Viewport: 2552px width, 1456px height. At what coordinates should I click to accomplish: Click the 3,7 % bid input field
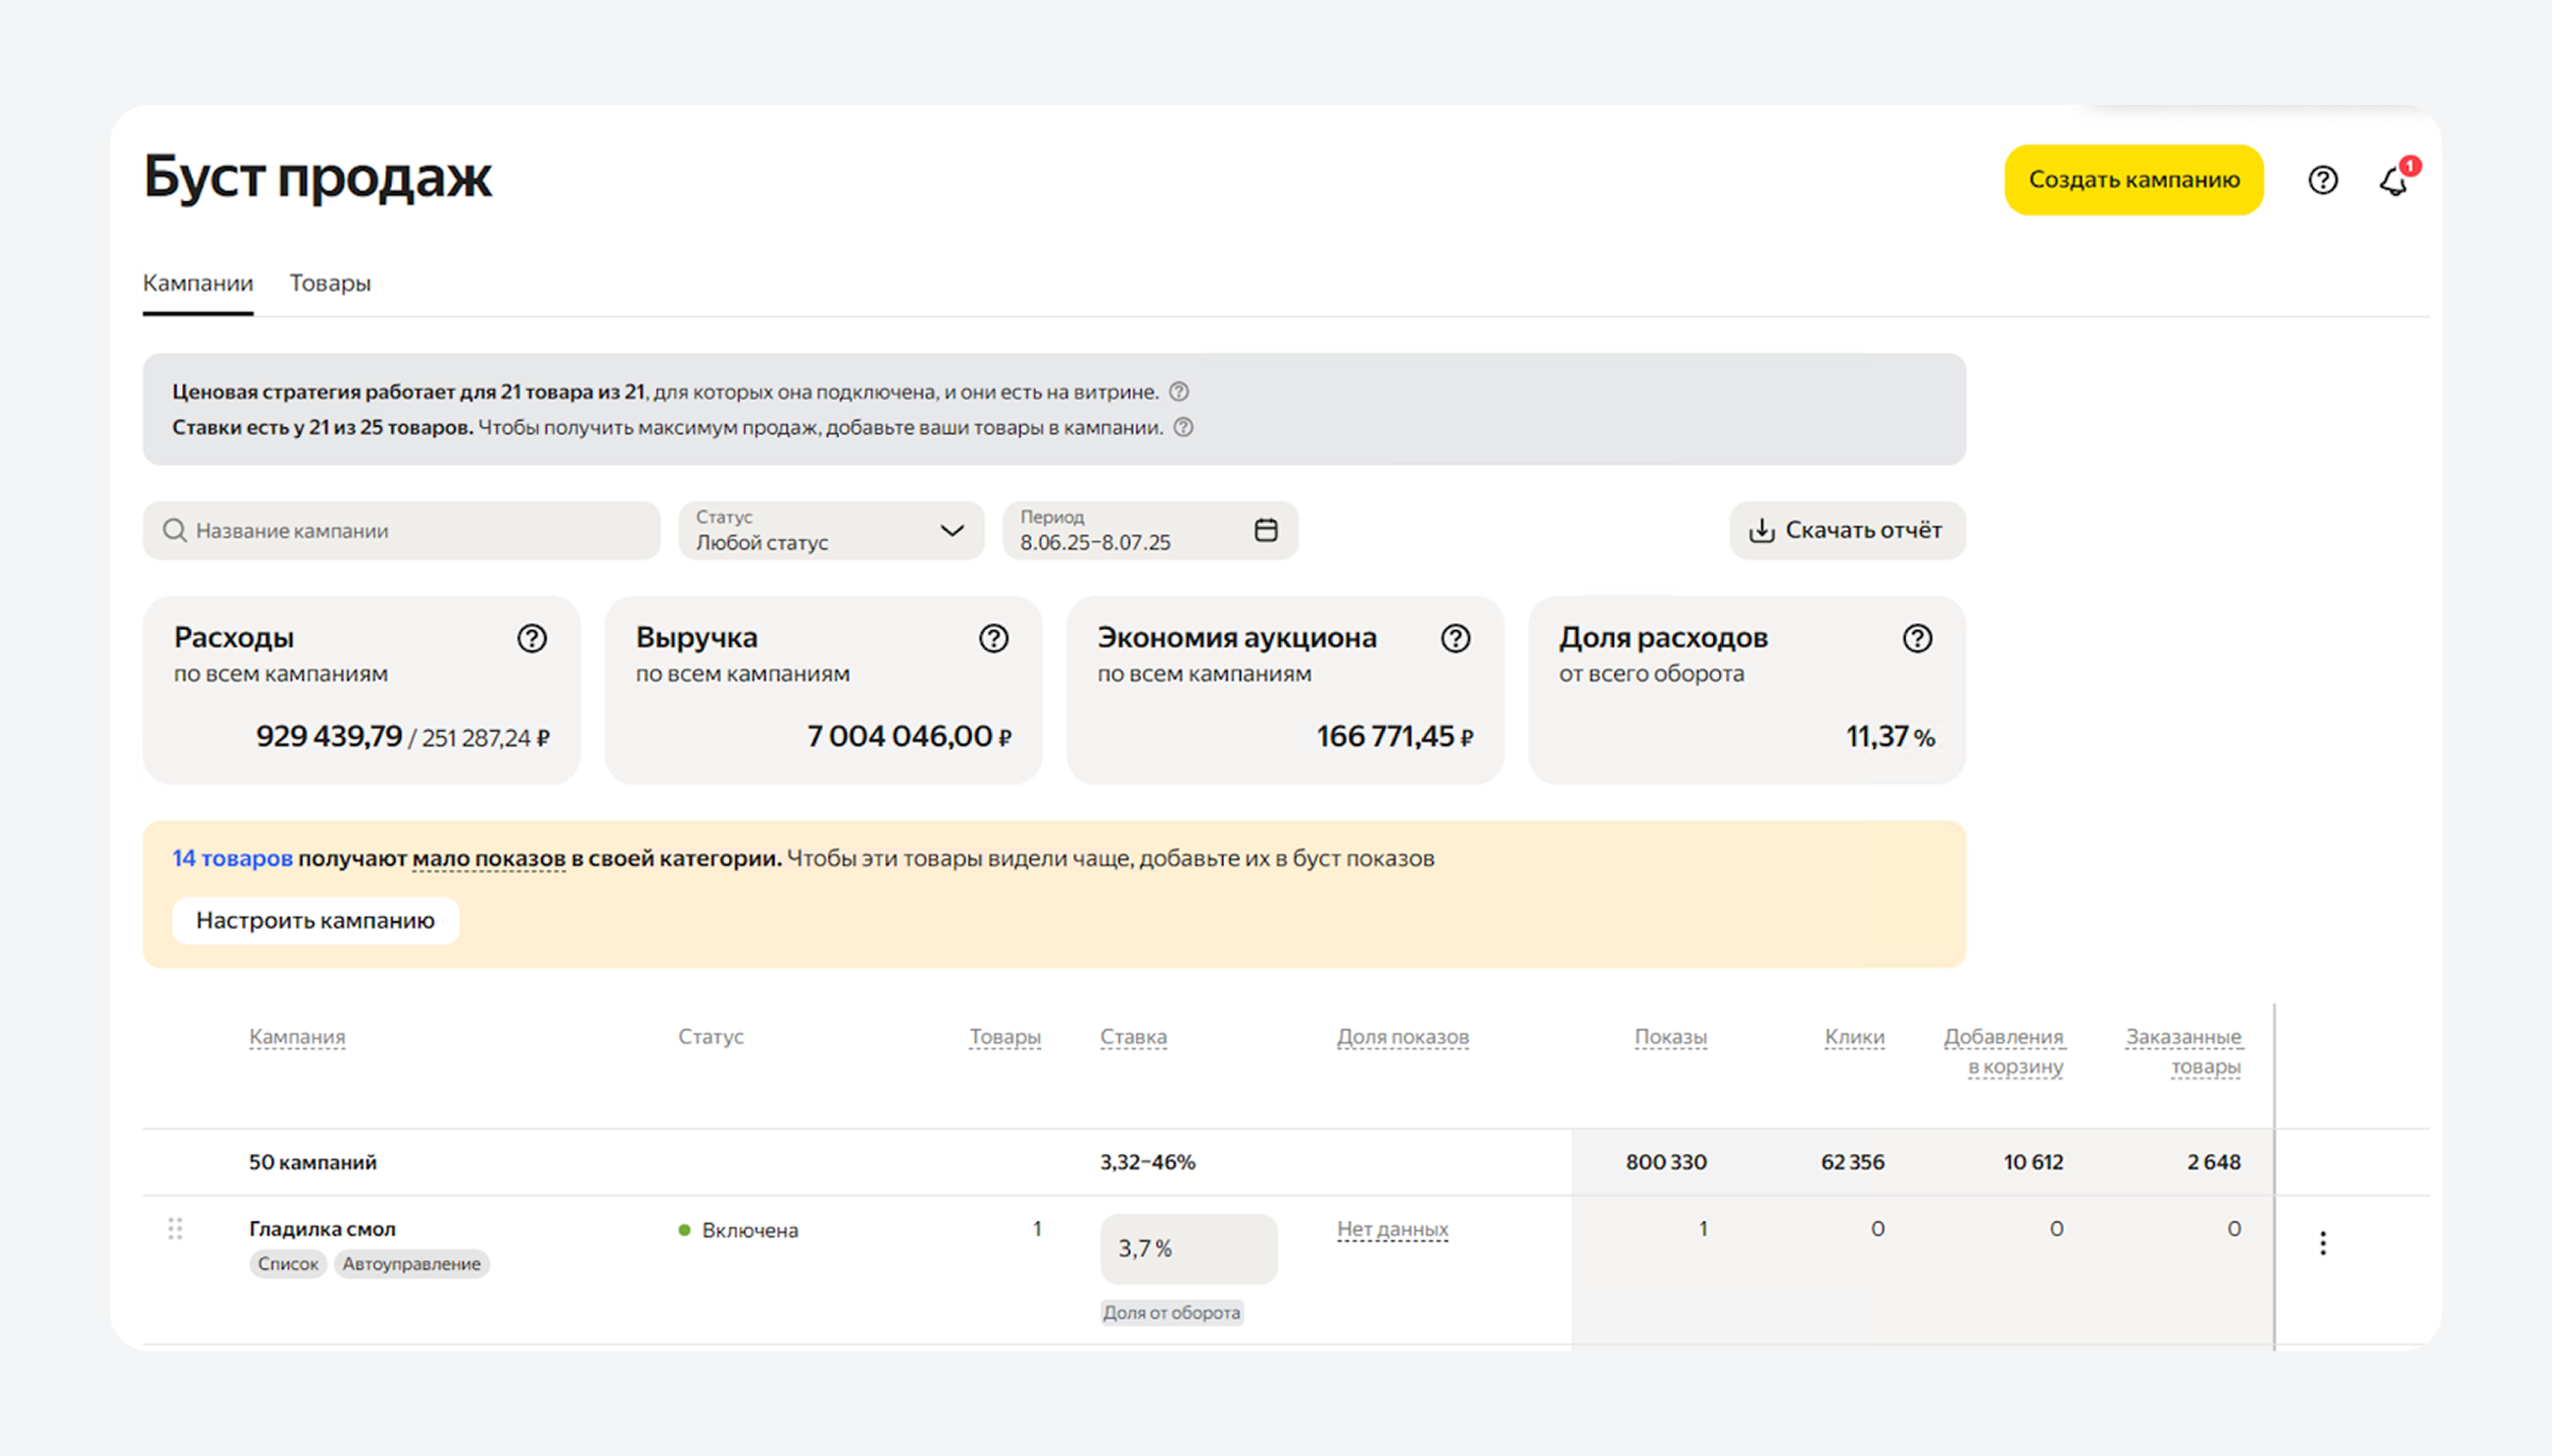(x=1189, y=1249)
